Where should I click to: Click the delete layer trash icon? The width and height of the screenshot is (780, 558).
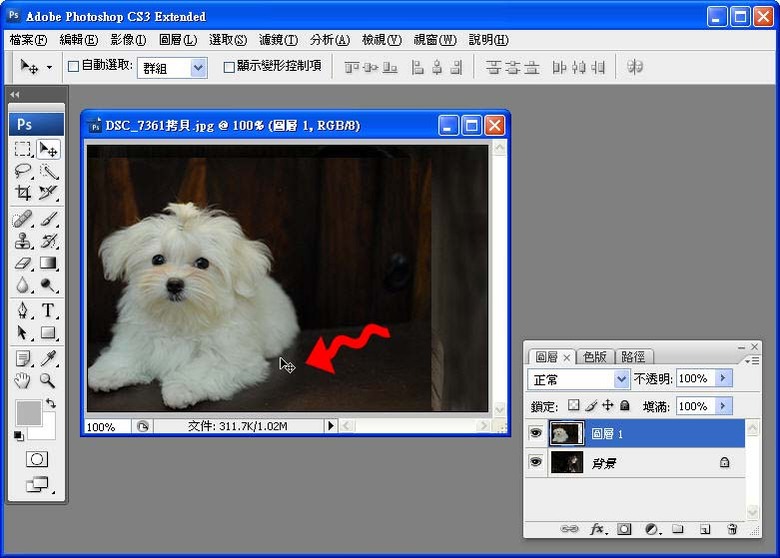point(732,528)
